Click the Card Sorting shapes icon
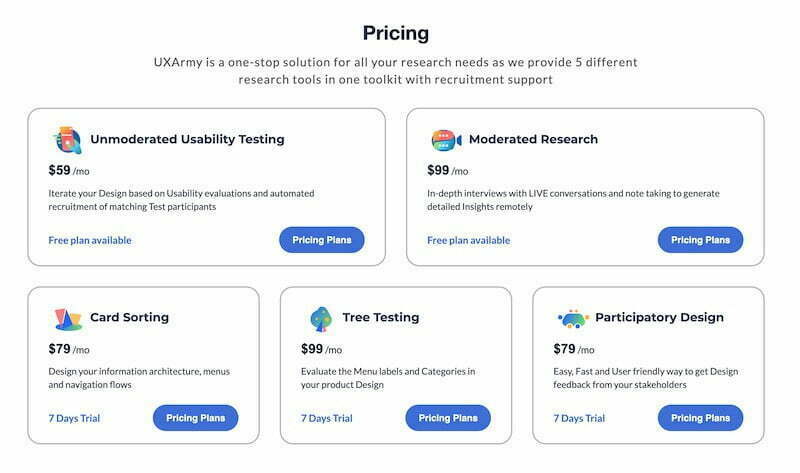 (68, 319)
